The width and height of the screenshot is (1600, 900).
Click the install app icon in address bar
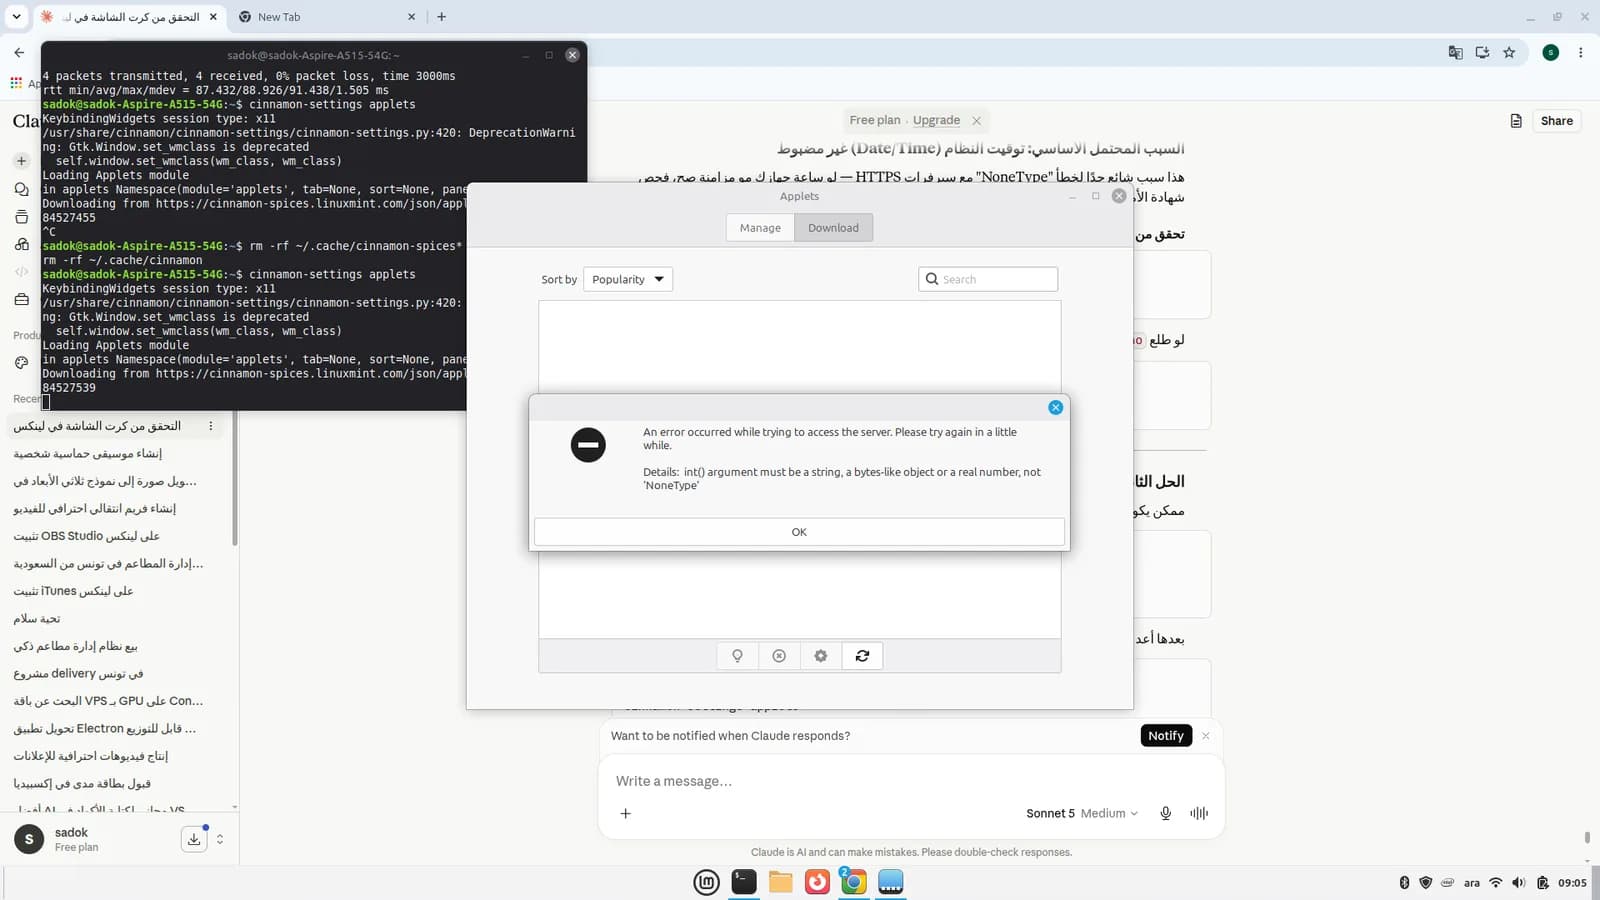point(1482,53)
